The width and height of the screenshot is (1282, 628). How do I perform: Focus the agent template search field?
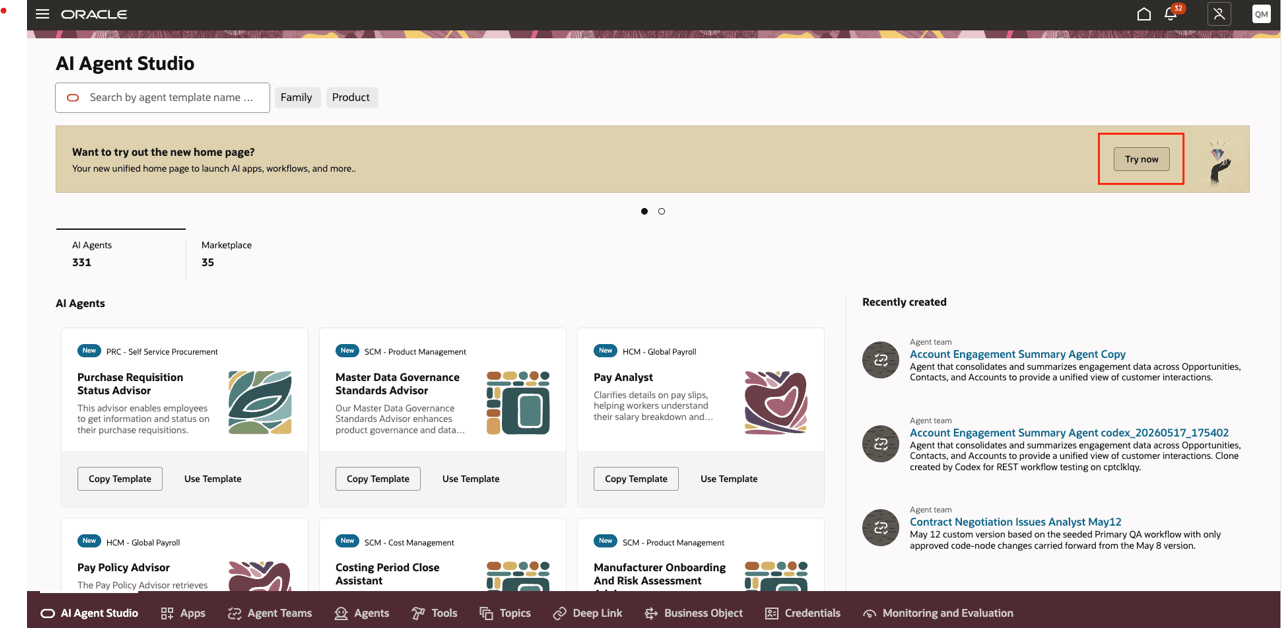[163, 97]
